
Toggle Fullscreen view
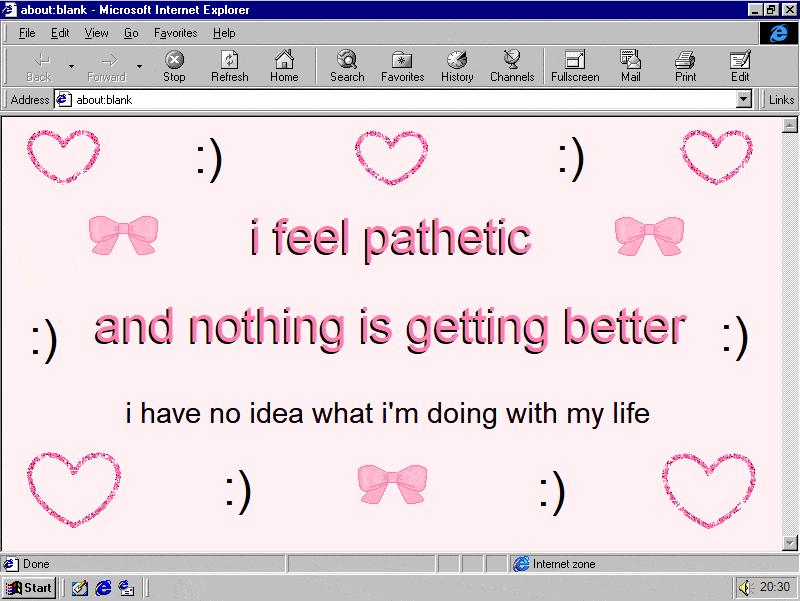[575, 66]
